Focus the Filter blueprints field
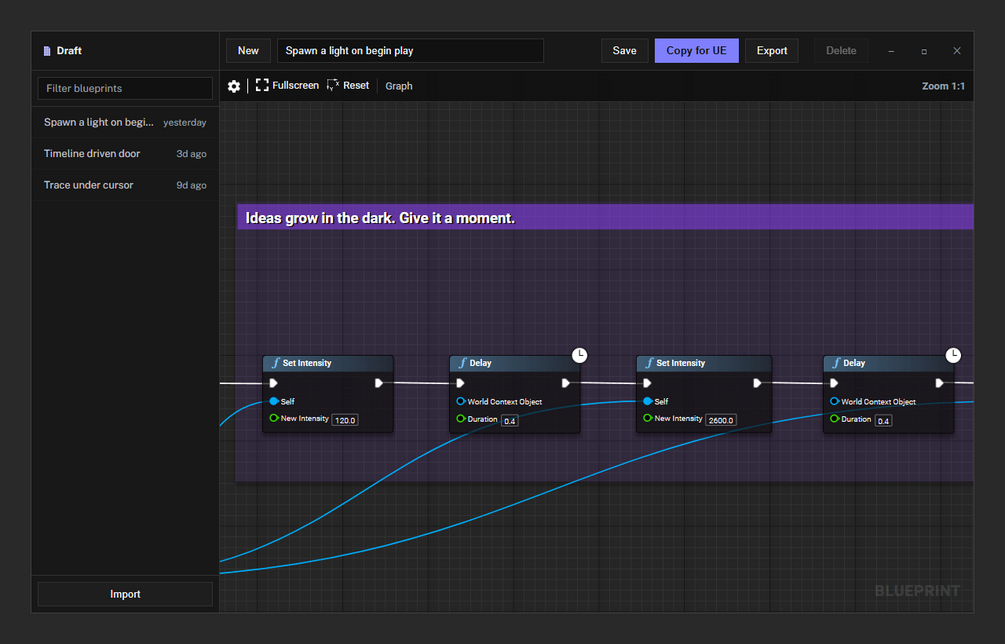 click(125, 88)
